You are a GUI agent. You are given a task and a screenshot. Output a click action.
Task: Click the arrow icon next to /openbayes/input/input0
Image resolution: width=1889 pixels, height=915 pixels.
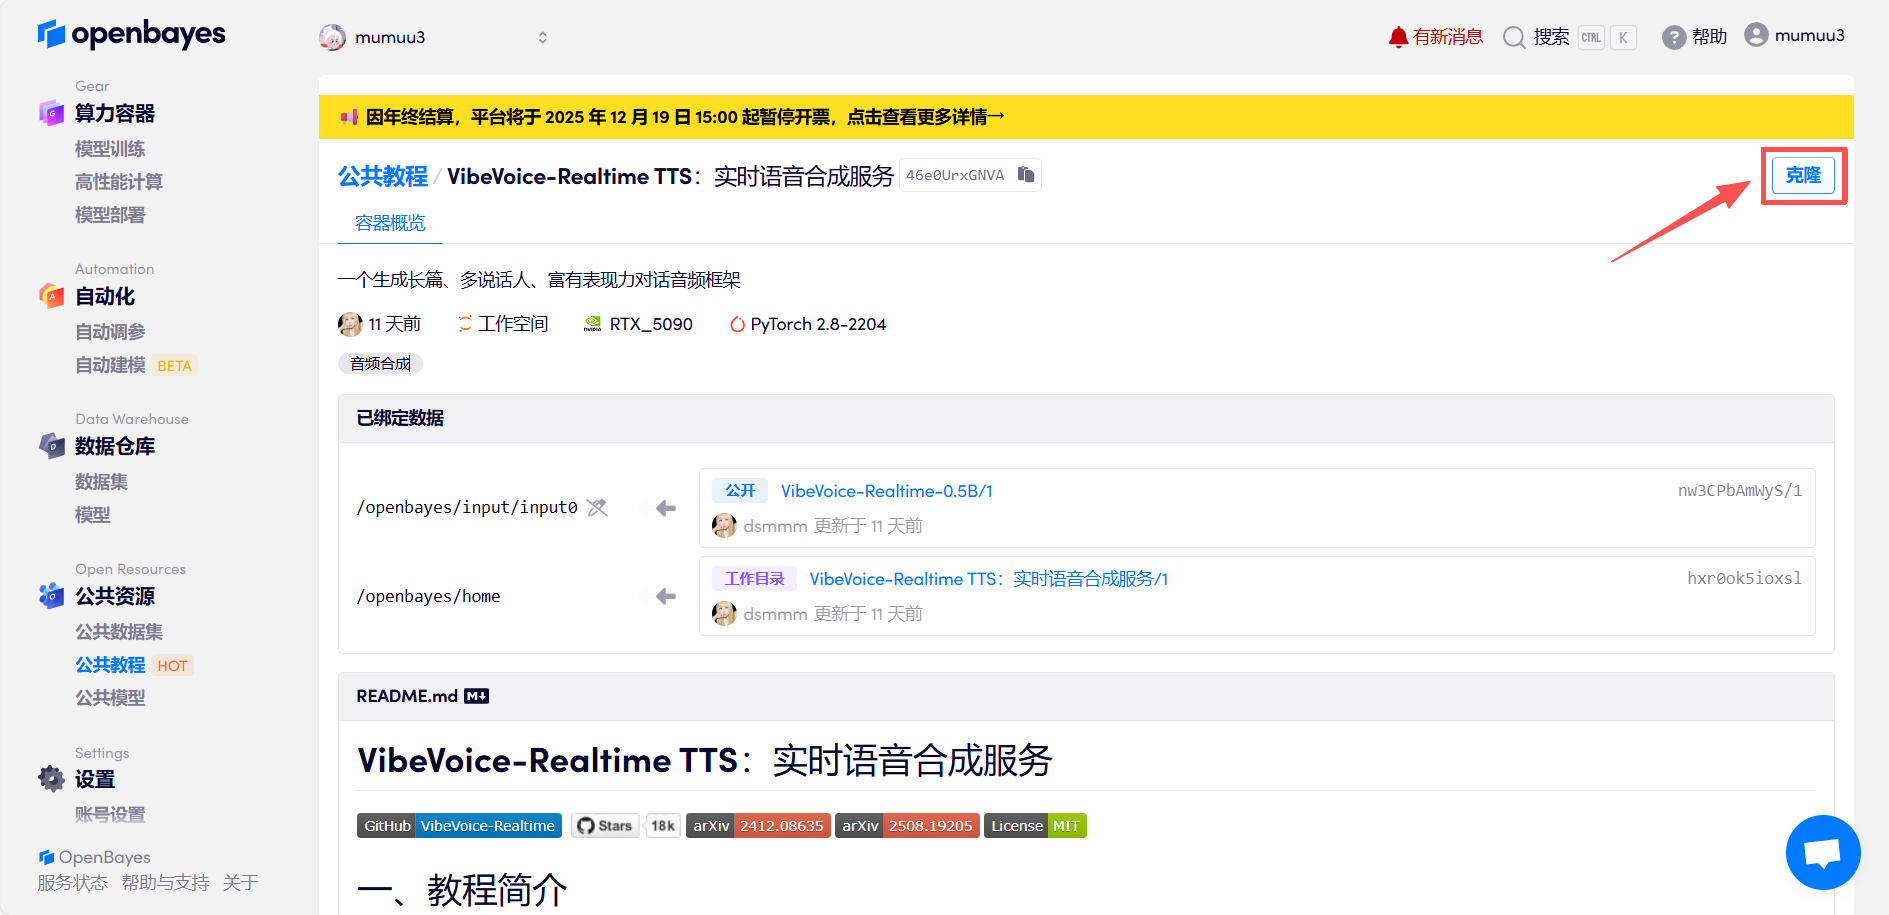pyautogui.click(x=666, y=508)
